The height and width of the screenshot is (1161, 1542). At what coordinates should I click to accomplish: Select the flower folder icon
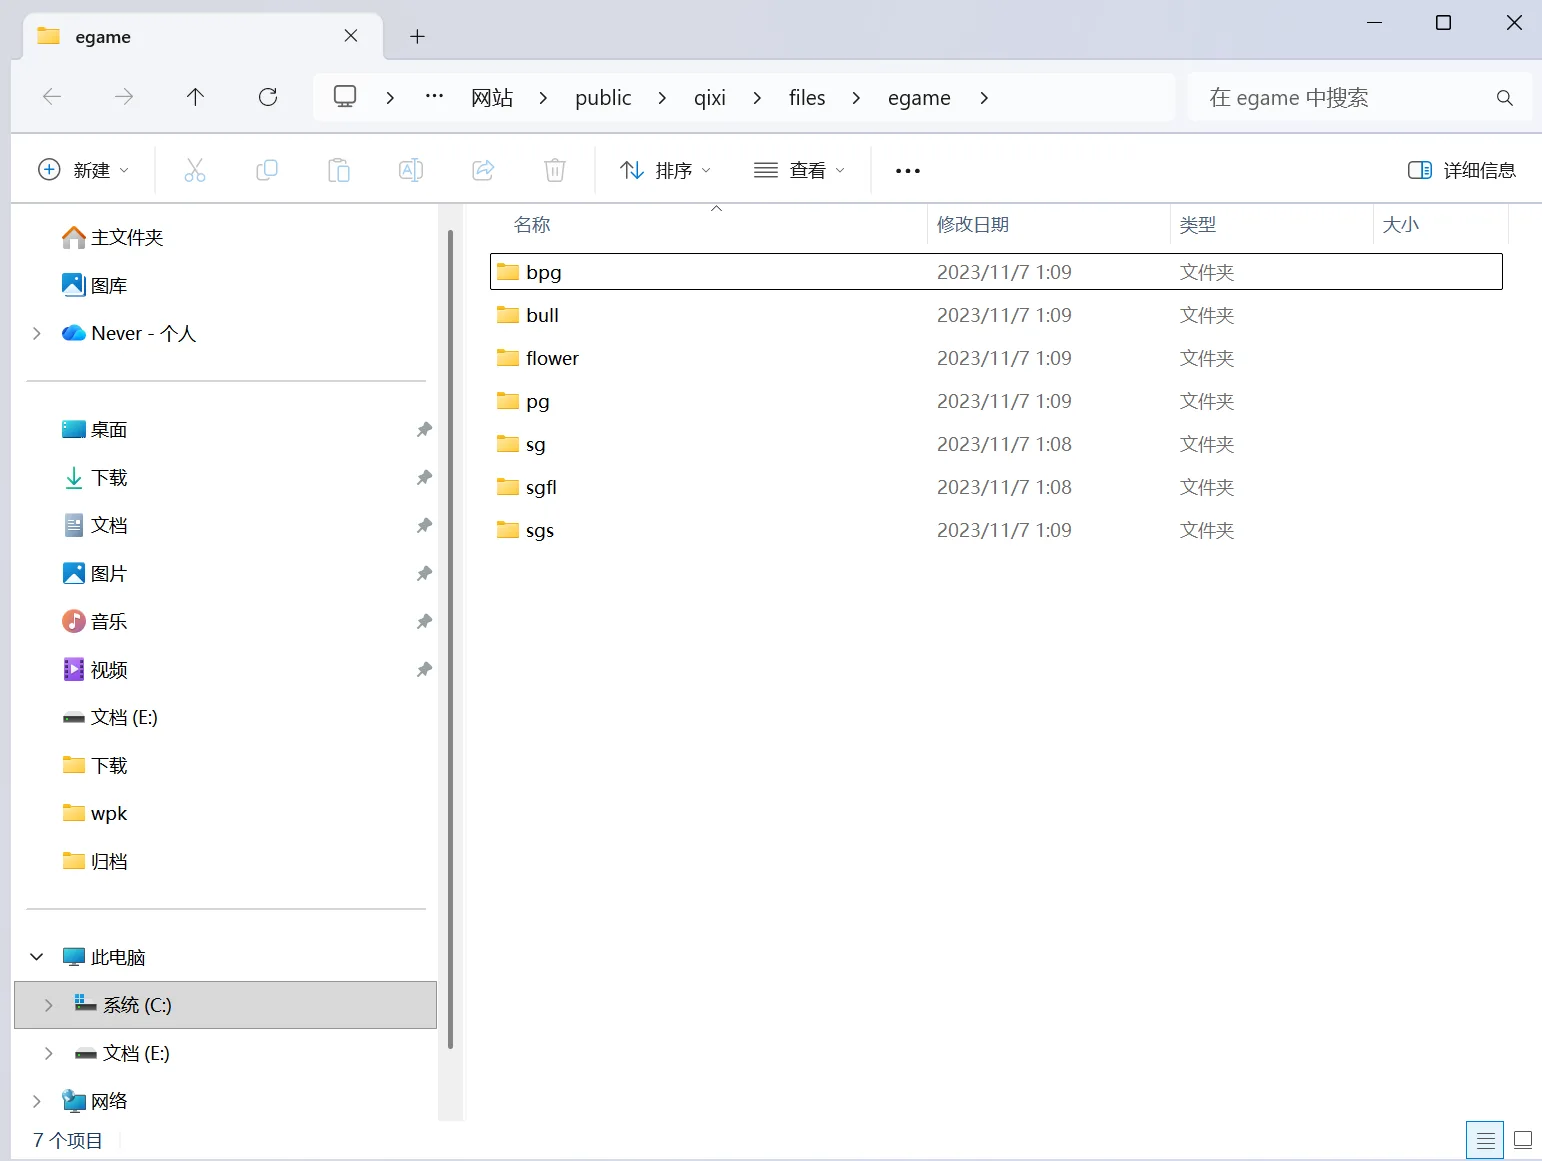[x=508, y=358]
